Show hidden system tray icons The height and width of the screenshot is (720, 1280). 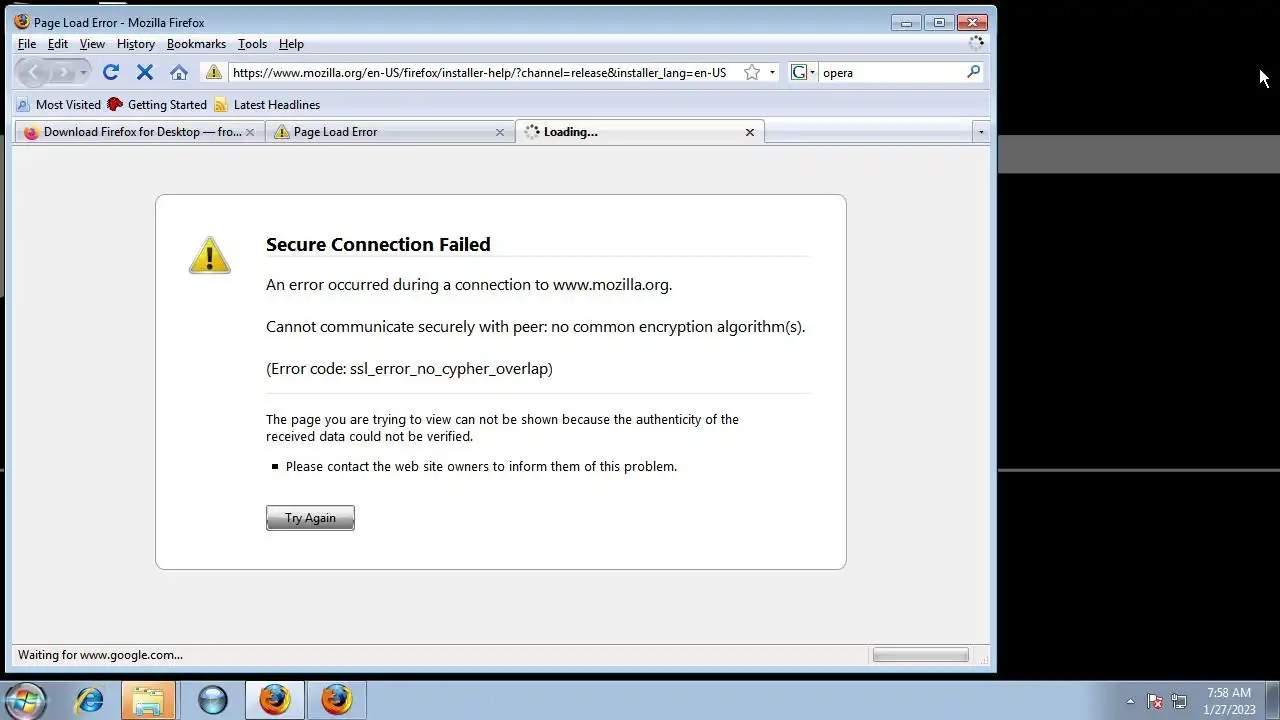point(1130,701)
